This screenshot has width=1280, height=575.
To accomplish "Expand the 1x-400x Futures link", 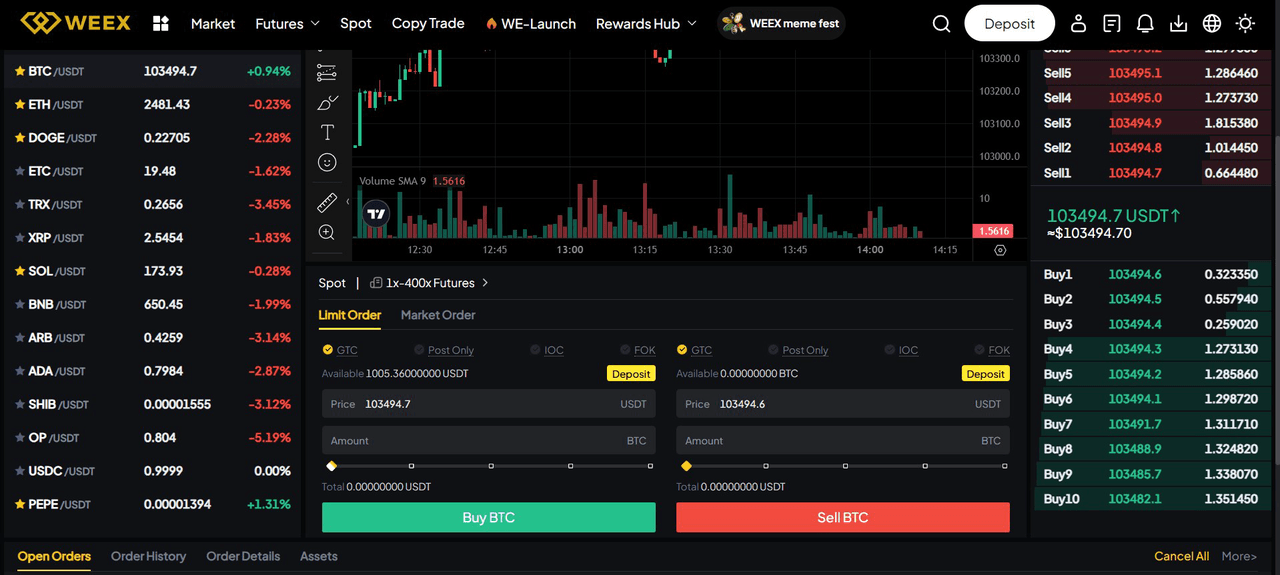I will [430, 283].
